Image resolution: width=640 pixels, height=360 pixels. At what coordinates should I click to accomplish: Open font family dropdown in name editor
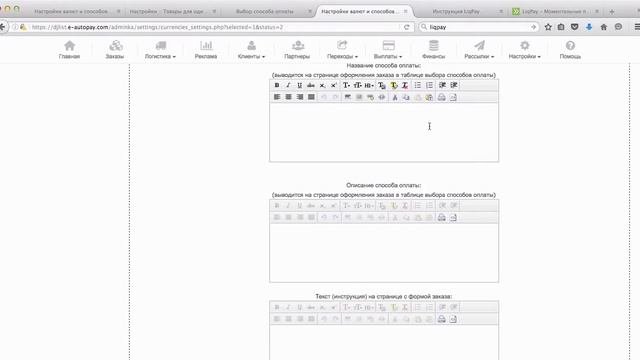pyautogui.click(x=346, y=85)
